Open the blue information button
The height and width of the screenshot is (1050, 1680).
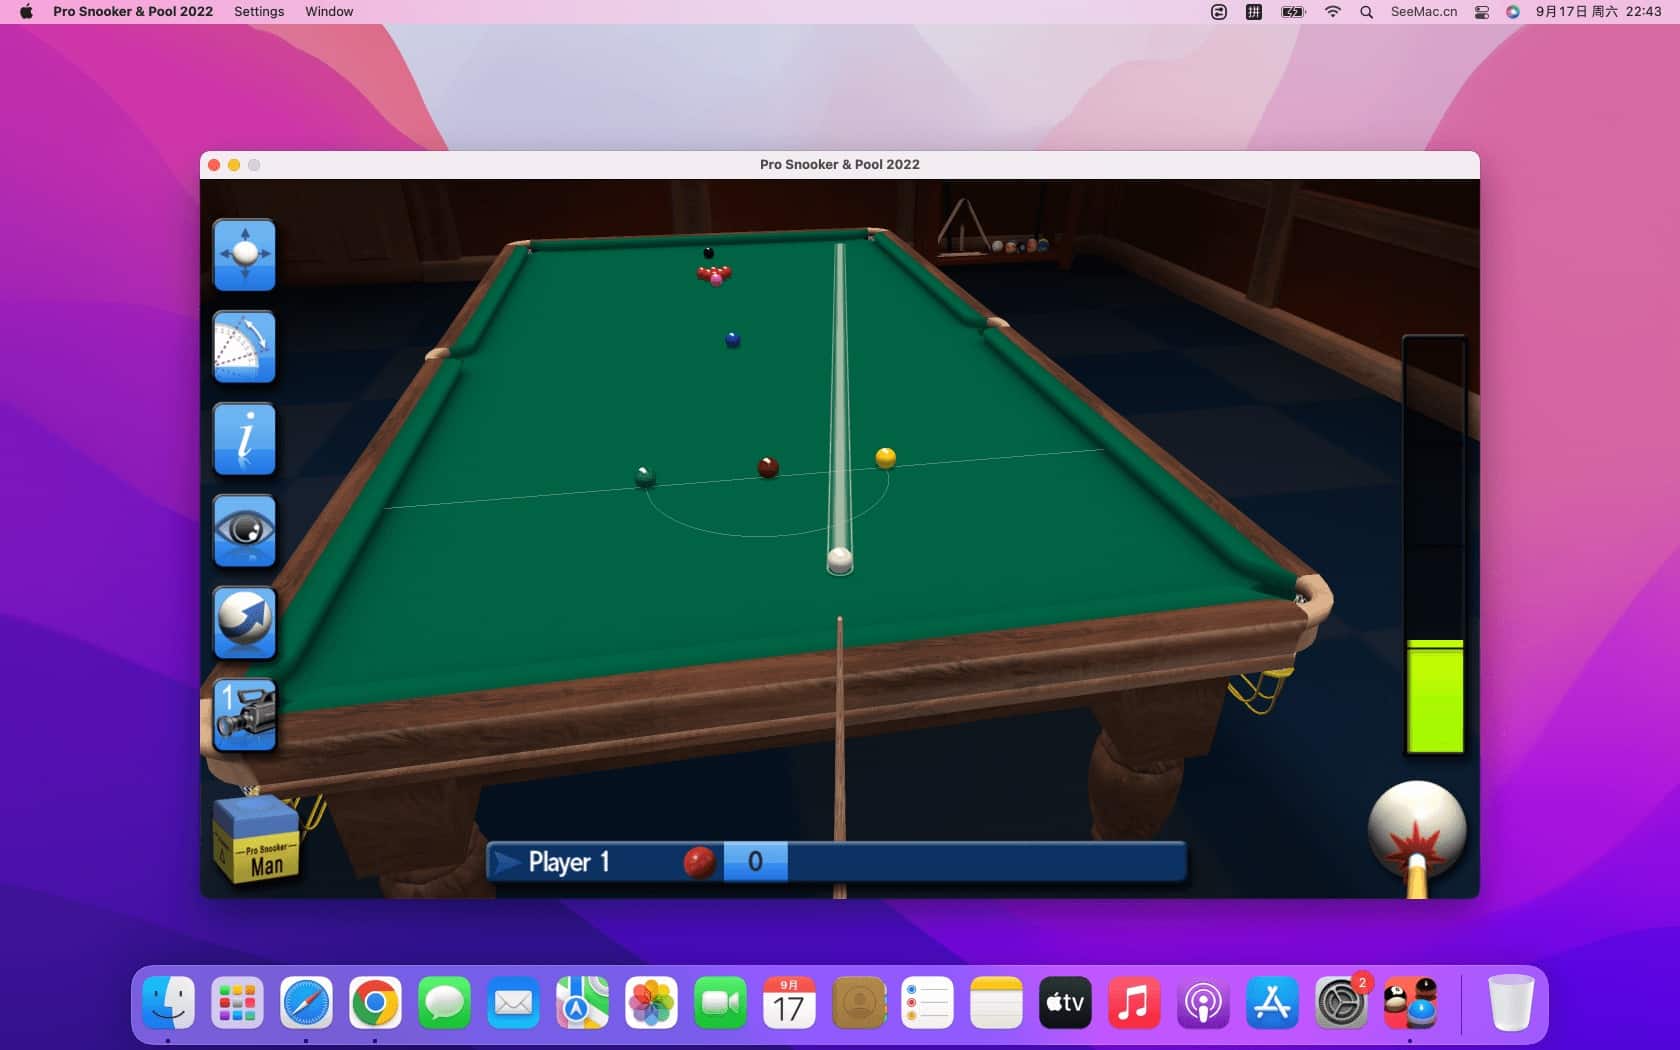244,439
